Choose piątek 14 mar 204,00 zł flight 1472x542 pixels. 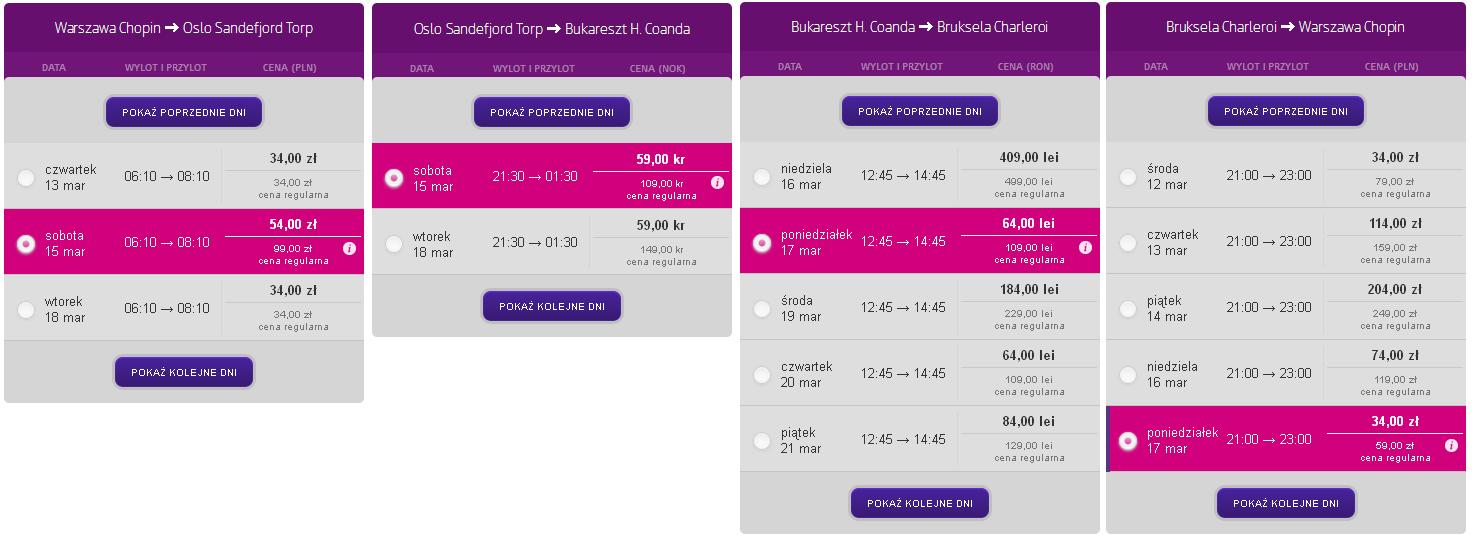pyautogui.click(x=1128, y=309)
